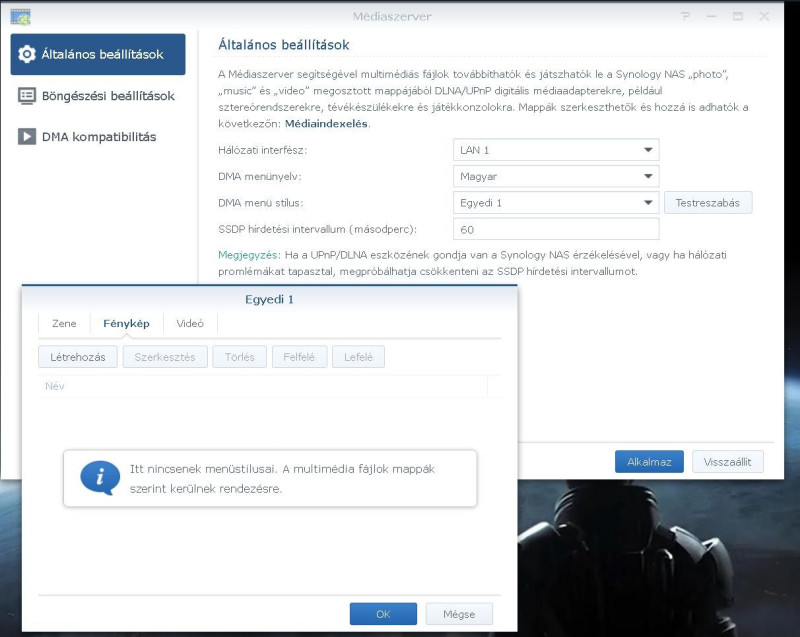Click the Törlés button
Viewport: 800px width, 637px height.
coord(239,357)
